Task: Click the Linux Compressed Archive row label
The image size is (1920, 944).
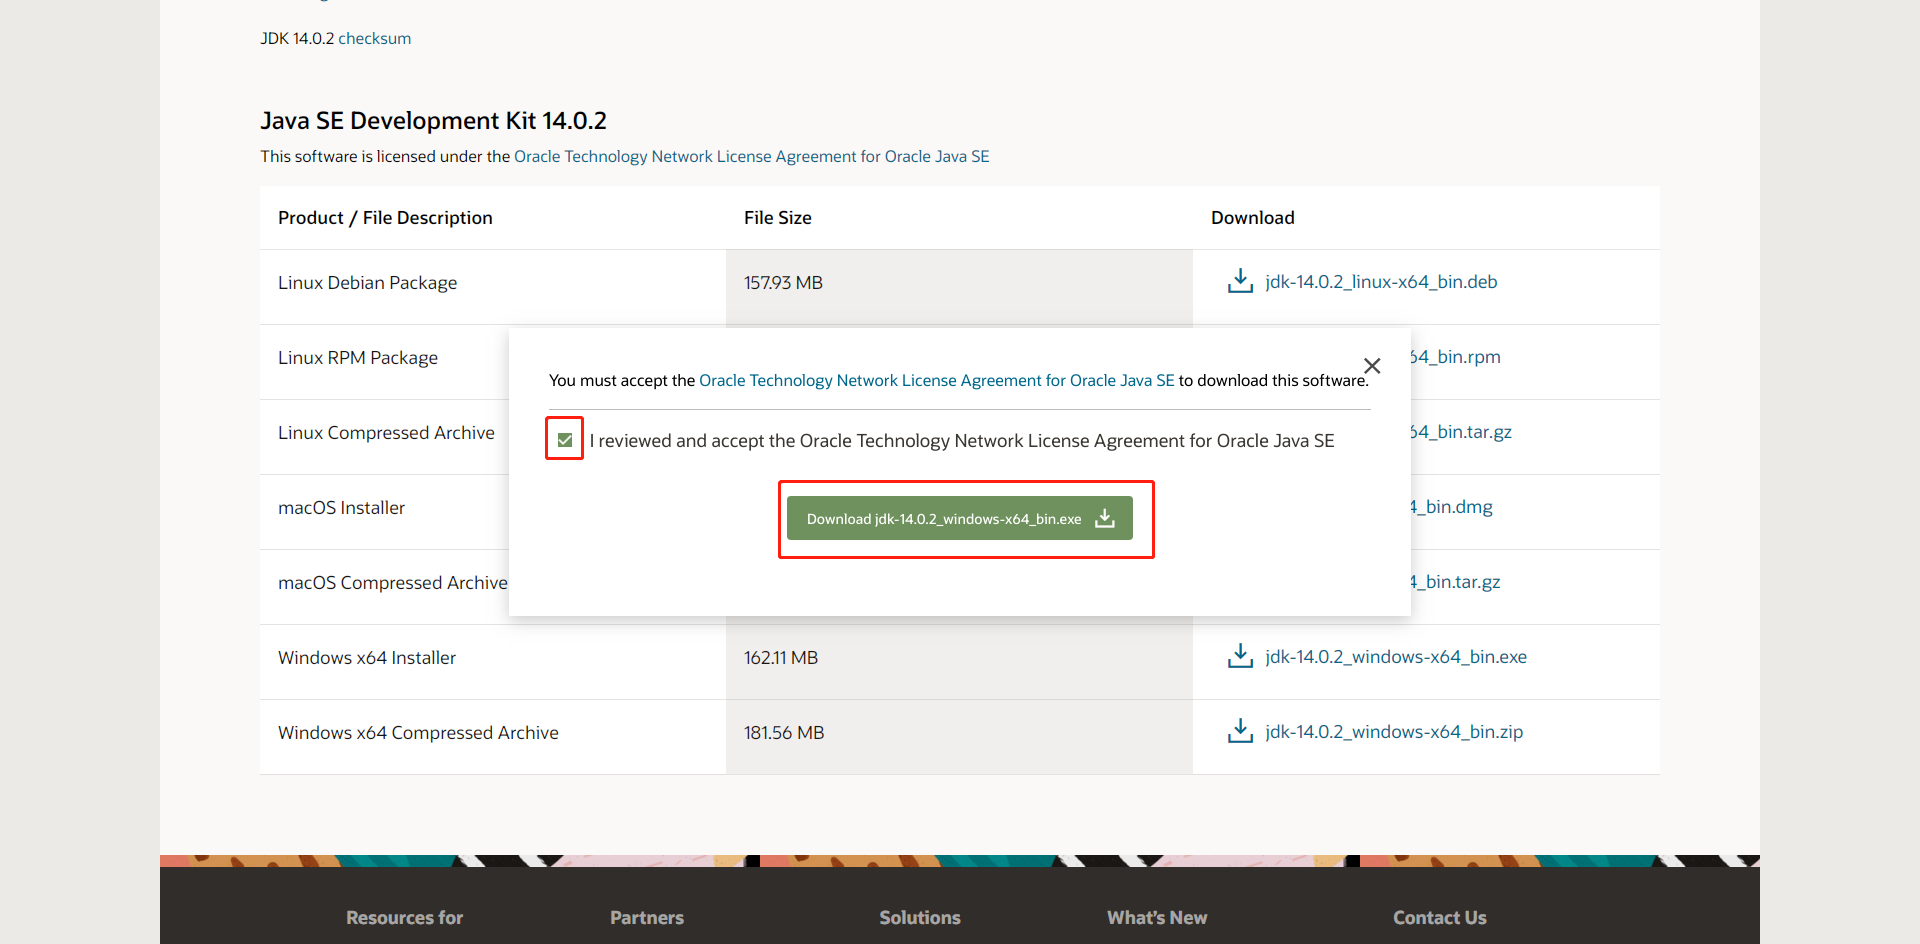Action: tap(386, 433)
